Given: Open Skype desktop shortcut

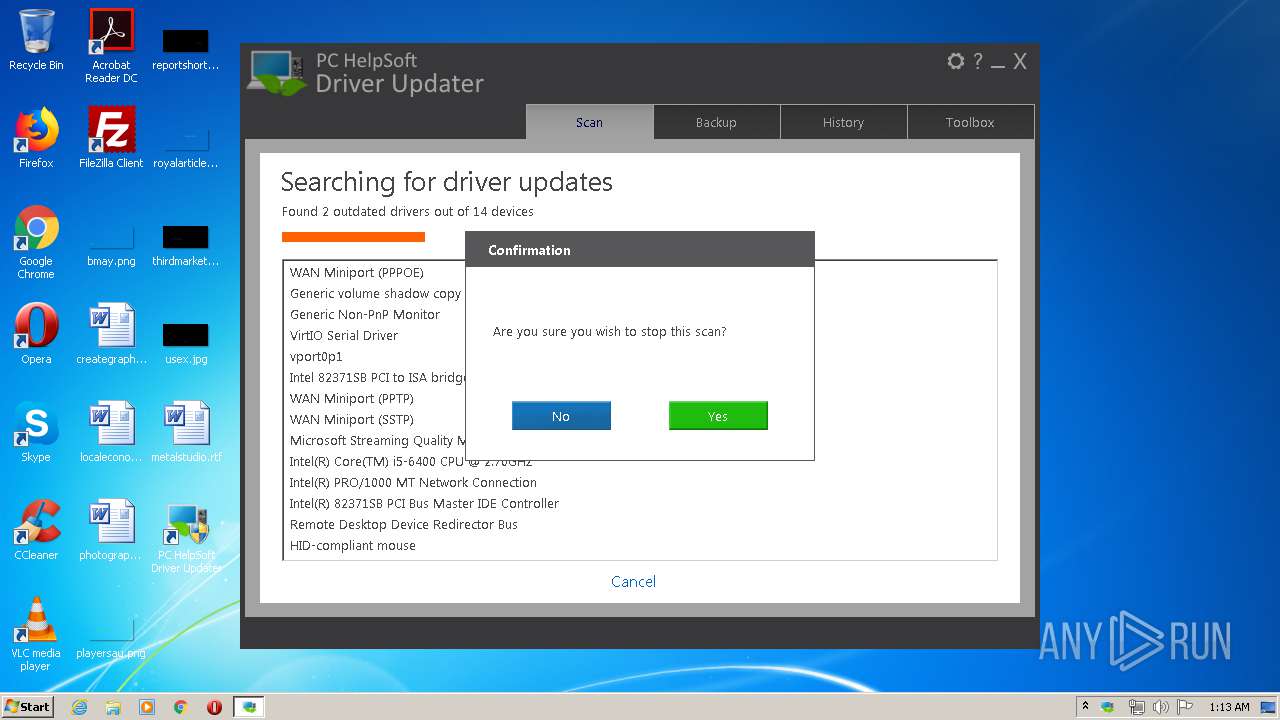Looking at the screenshot, I should pyautogui.click(x=36, y=432).
